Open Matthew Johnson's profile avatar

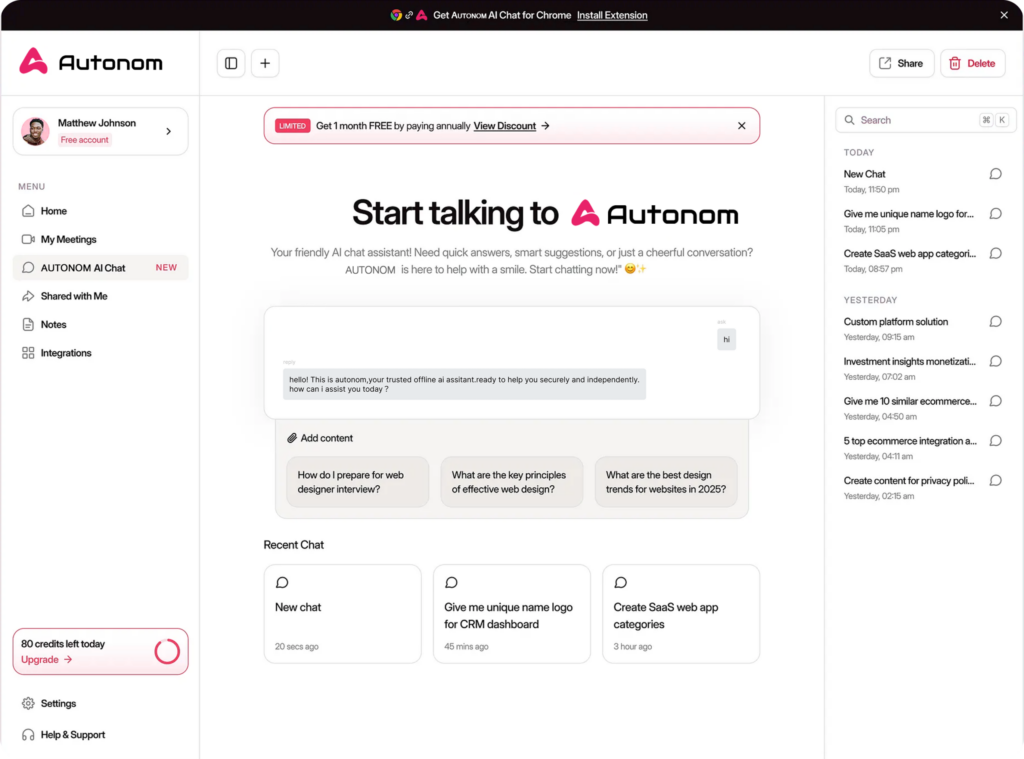click(35, 131)
